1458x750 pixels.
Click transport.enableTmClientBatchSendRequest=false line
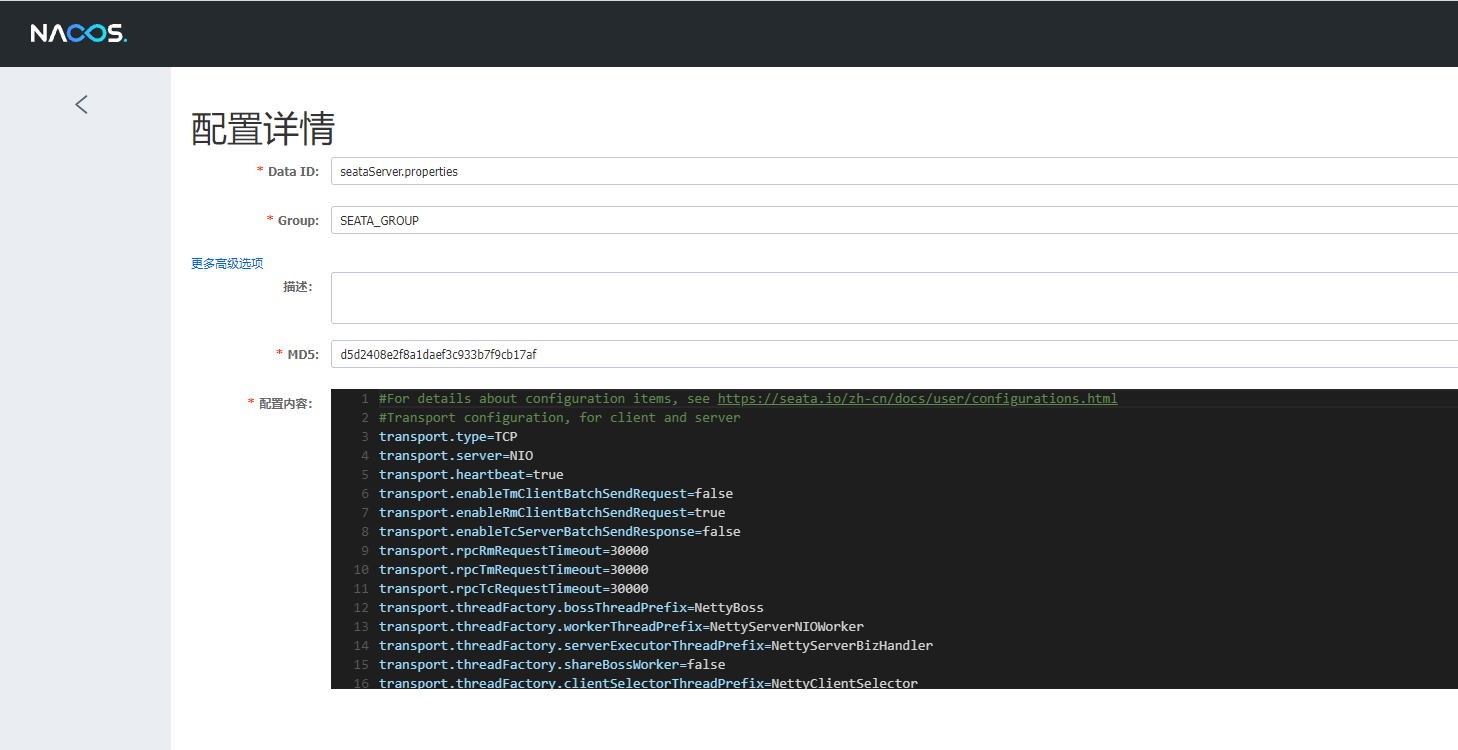pos(556,494)
